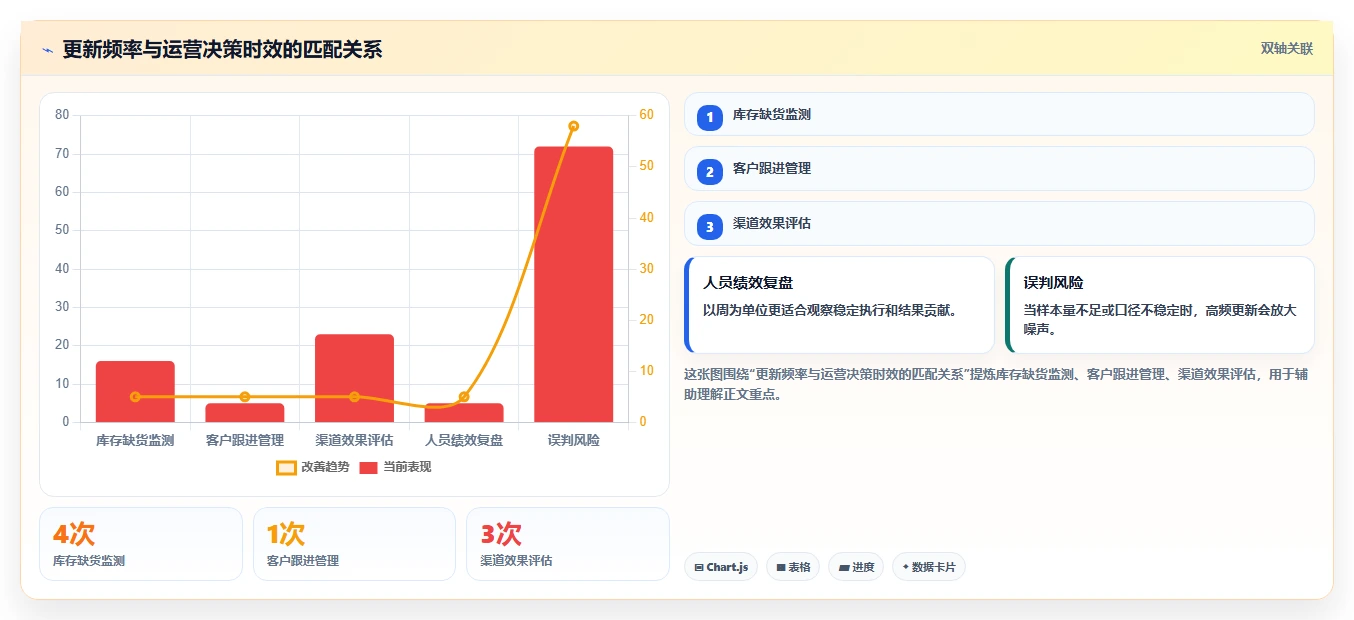This screenshot has width=1354, height=620.
Task: Click the 当前表现 legend label
Action: coord(407,467)
